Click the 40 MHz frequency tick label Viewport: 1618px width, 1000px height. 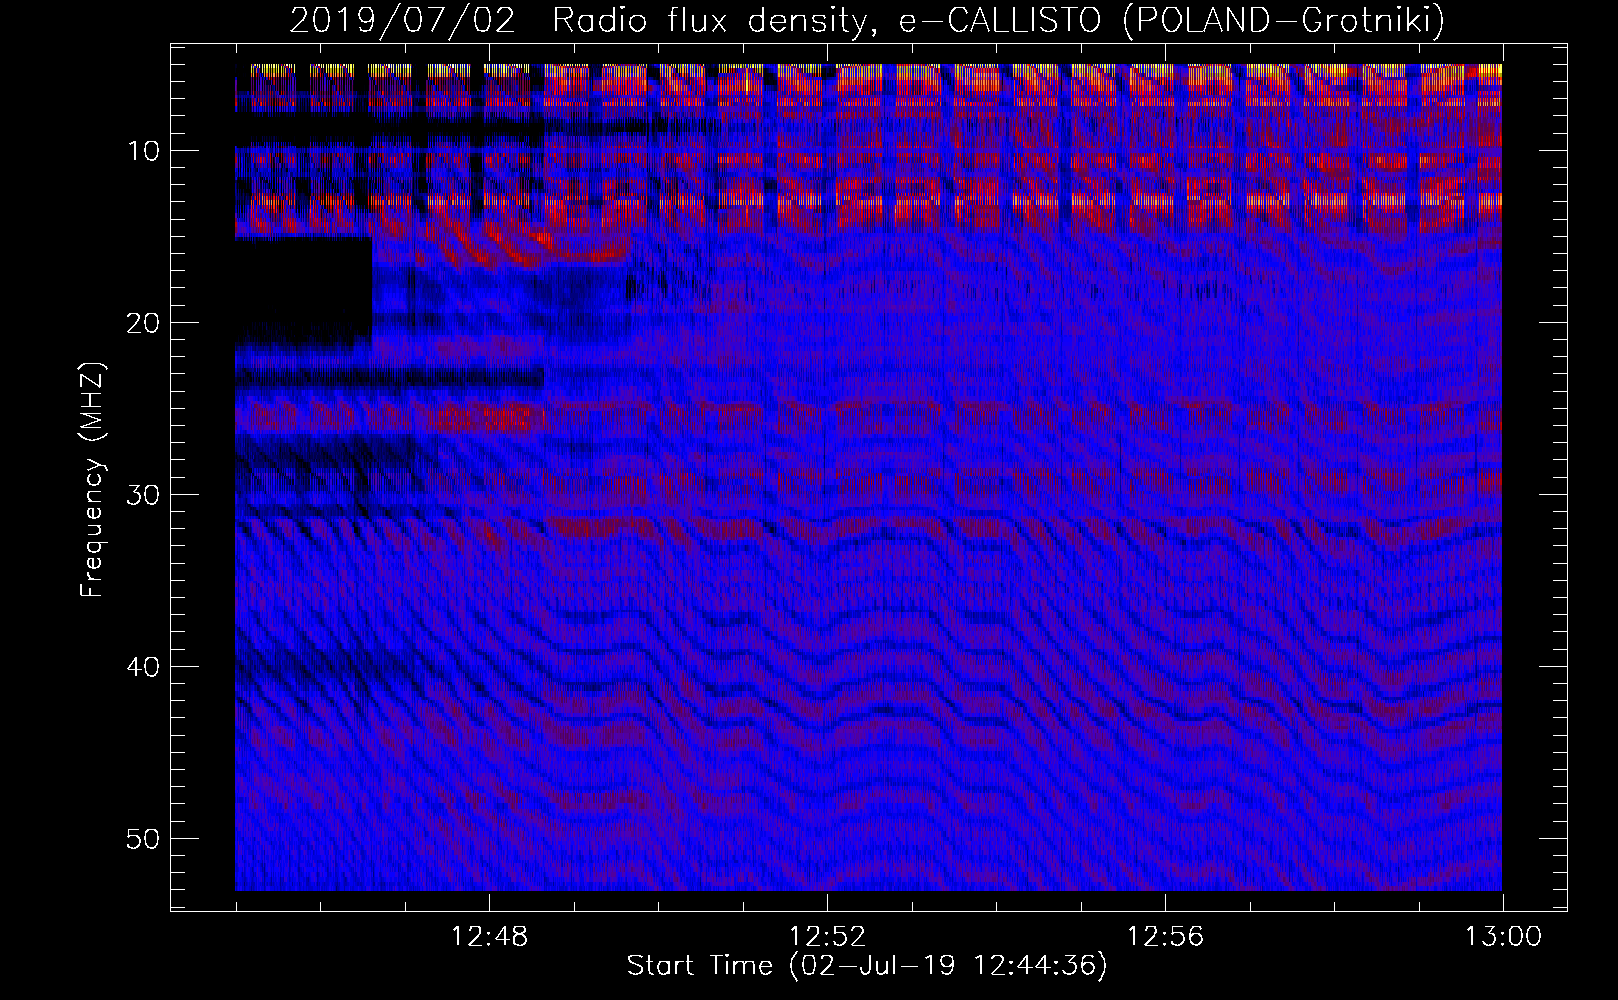click(x=144, y=667)
